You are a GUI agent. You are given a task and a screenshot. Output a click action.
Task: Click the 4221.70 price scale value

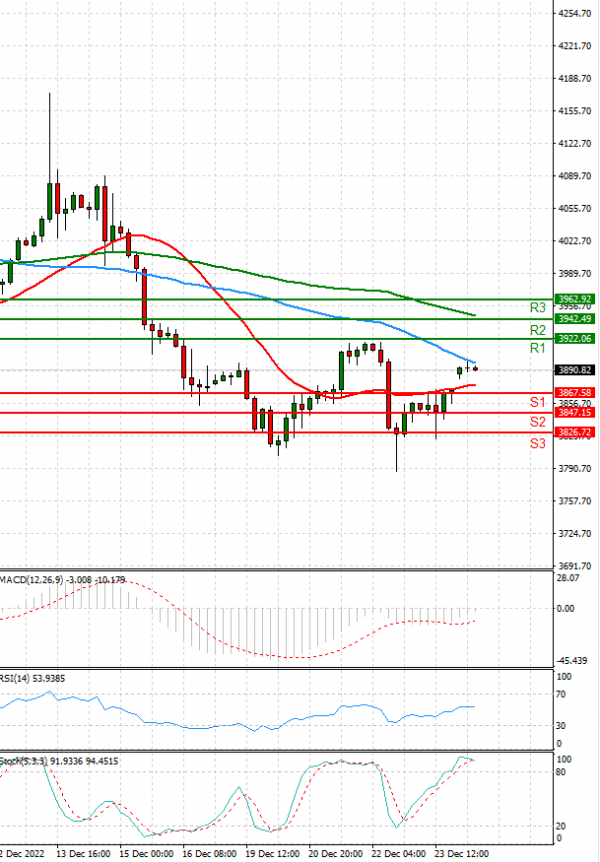pyautogui.click(x=574, y=46)
